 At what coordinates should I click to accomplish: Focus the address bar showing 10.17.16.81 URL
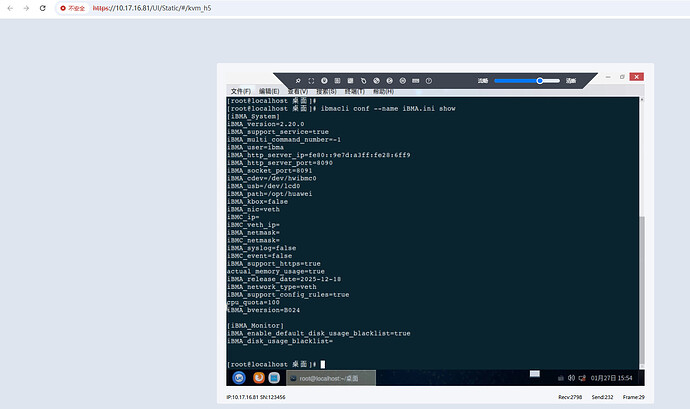click(x=152, y=8)
